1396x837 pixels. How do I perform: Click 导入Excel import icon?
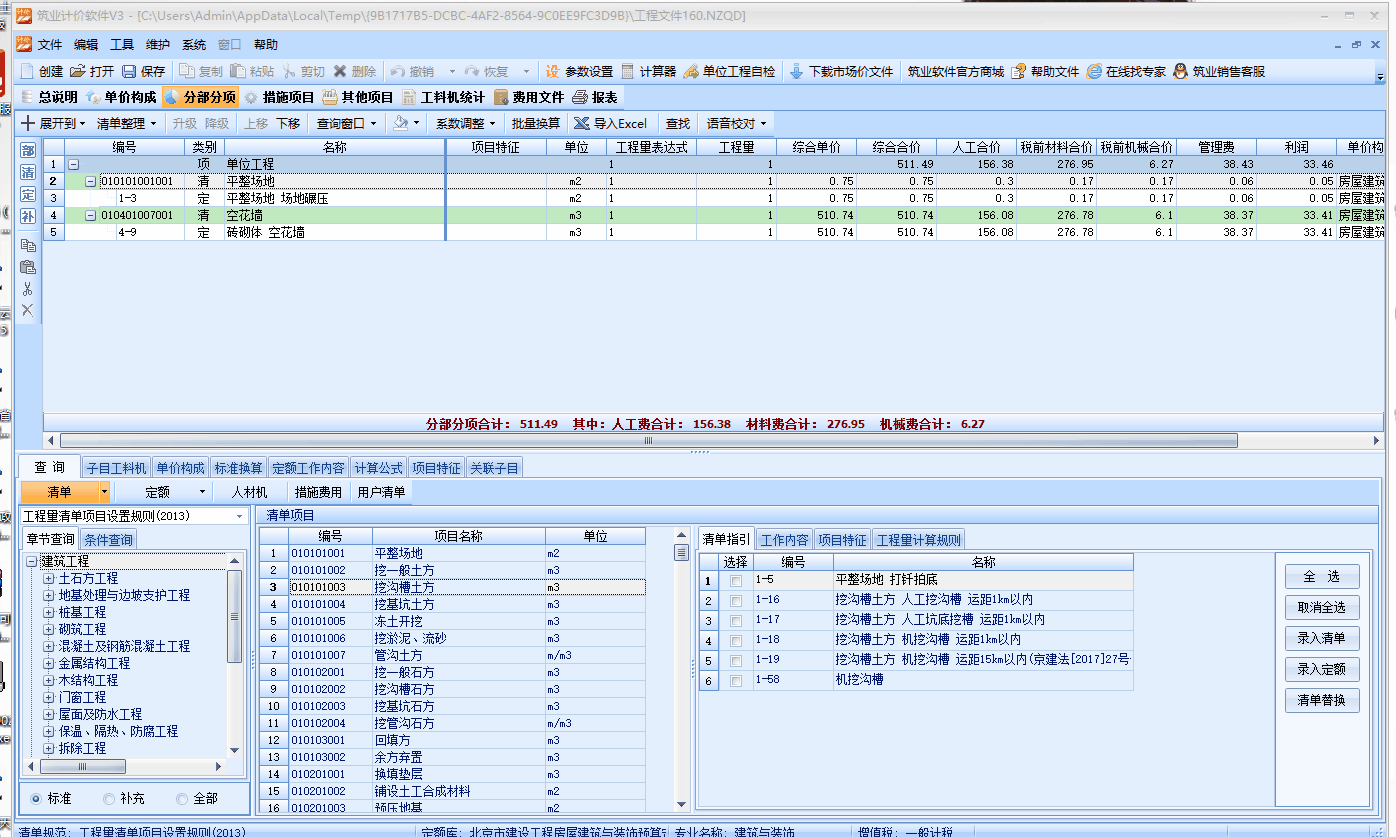pyautogui.click(x=581, y=124)
